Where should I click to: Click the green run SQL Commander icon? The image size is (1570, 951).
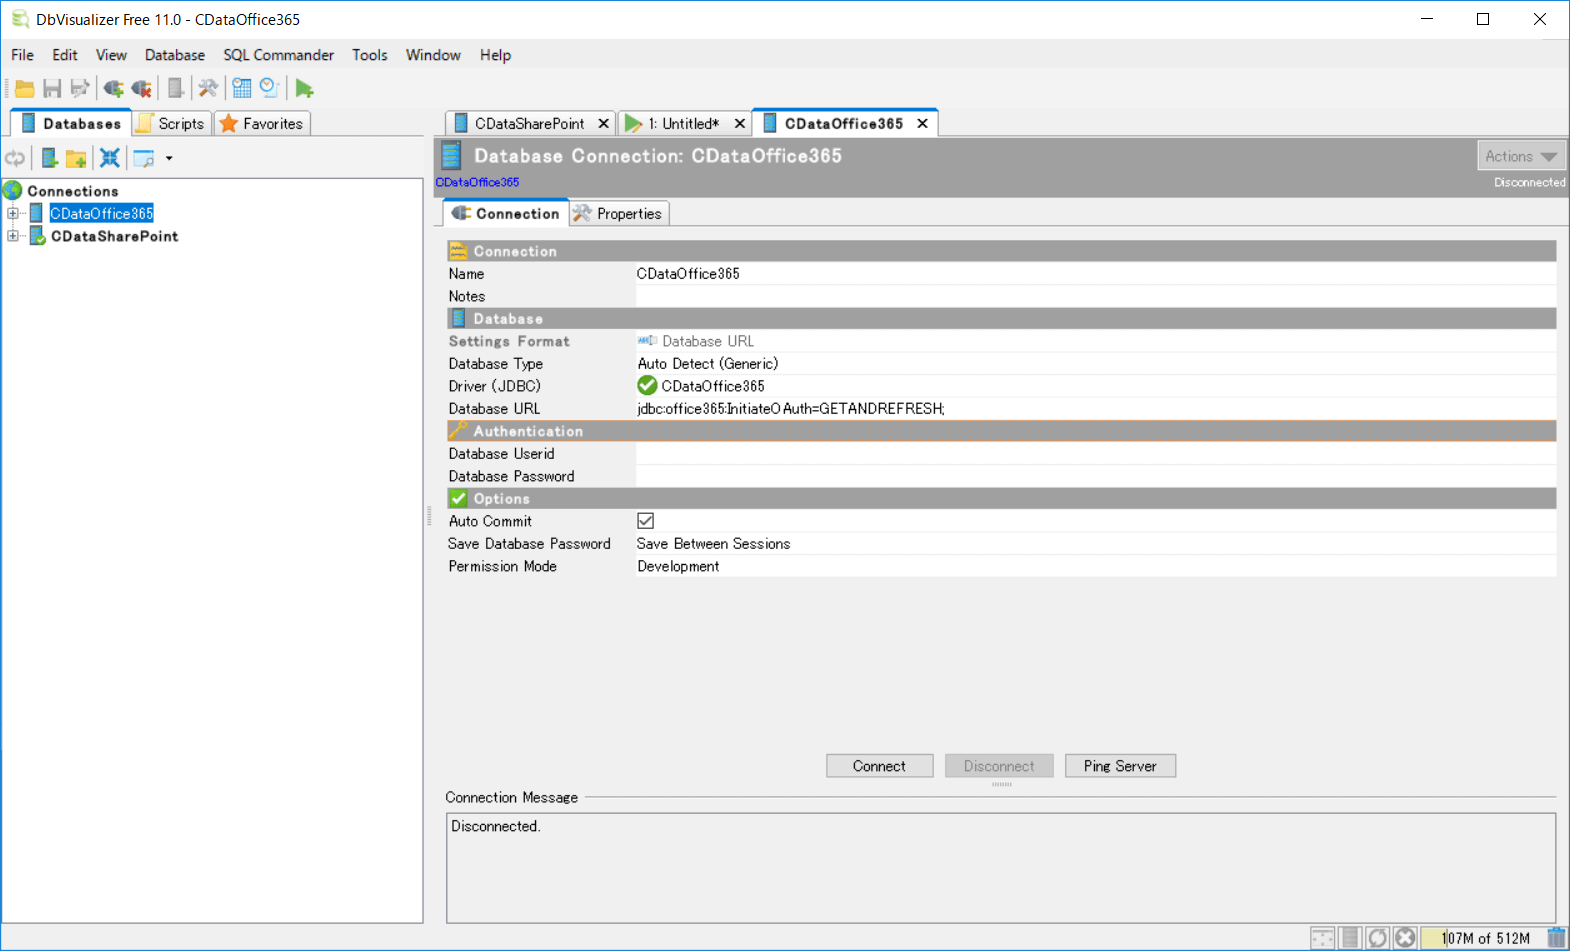coord(304,89)
